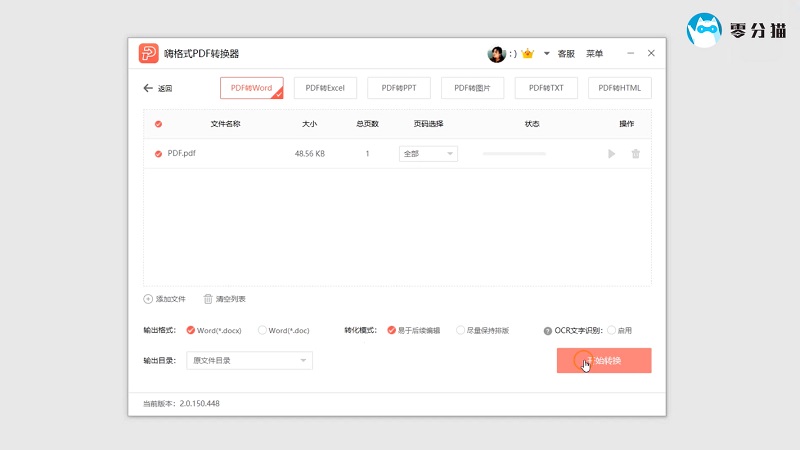Viewport: 800px width, 450px height.
Task: Enable OCR文字识别 with 启用 radio
Action: [619, 331]
